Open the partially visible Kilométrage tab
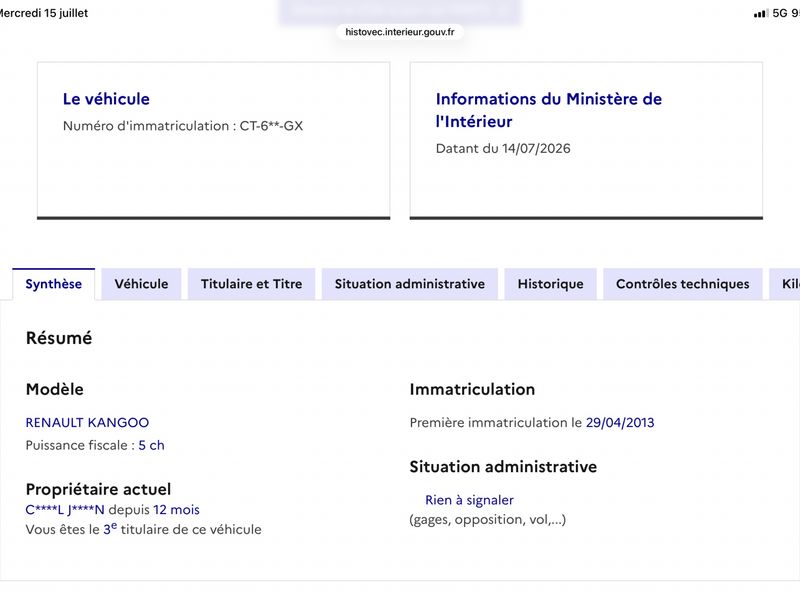Image resolution: width=800 pixels, height=600 pixels. click(x=786, y=284)
